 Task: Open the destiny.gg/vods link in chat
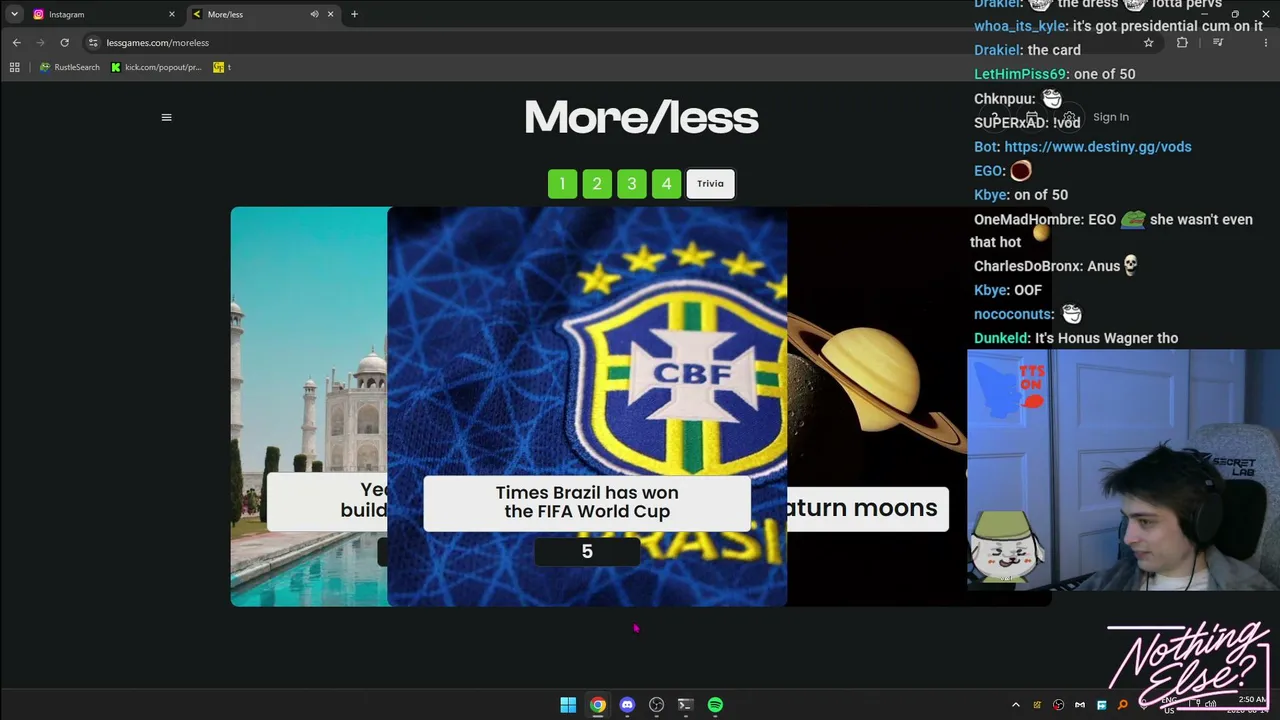pos(1098,147)
